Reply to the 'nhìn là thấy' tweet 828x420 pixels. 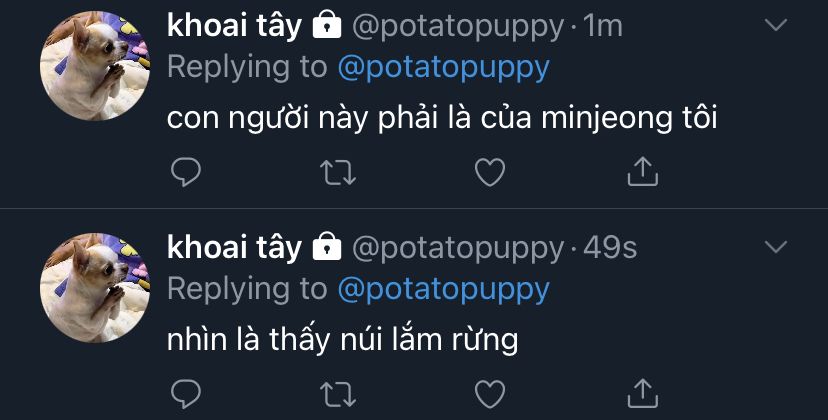click(x=187, y=393)
